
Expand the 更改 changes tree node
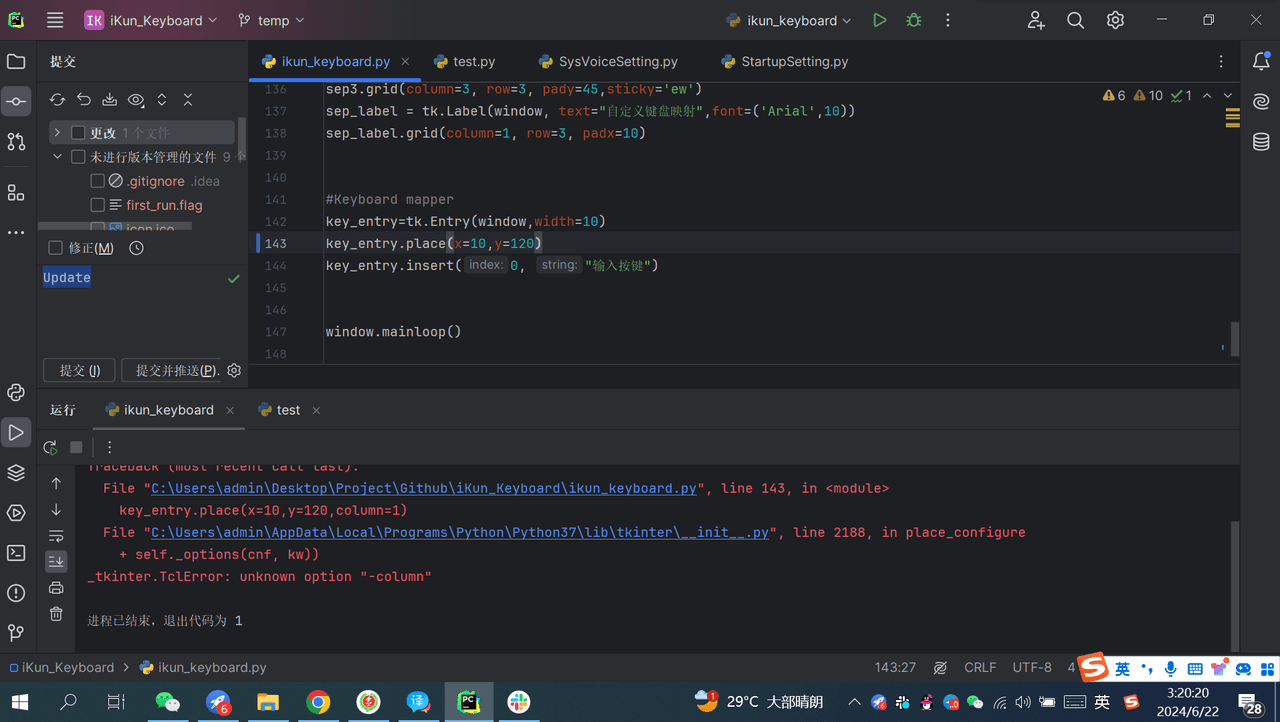(57, 133)
